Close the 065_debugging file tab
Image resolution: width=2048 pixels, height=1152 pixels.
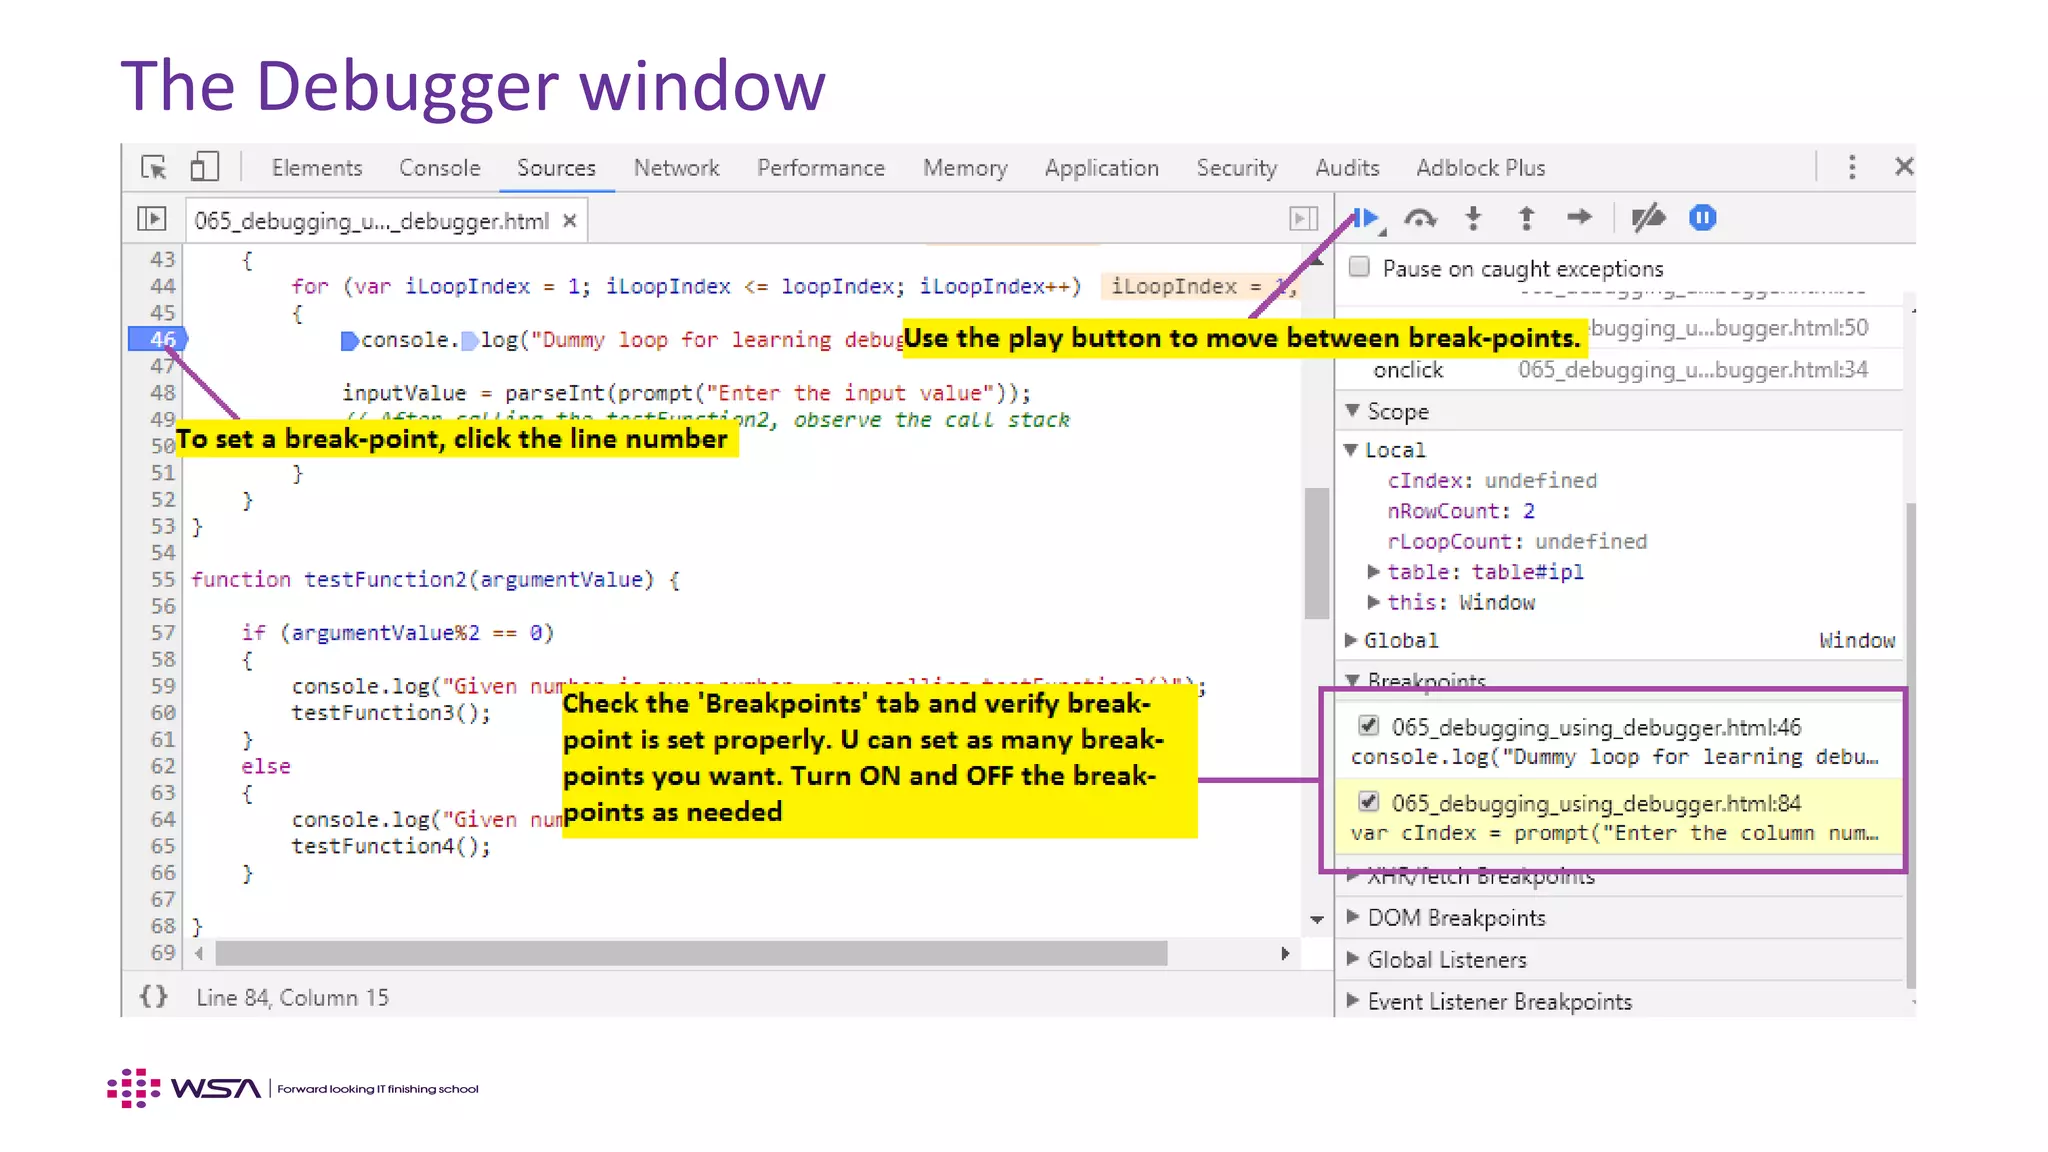coord(569,220)
